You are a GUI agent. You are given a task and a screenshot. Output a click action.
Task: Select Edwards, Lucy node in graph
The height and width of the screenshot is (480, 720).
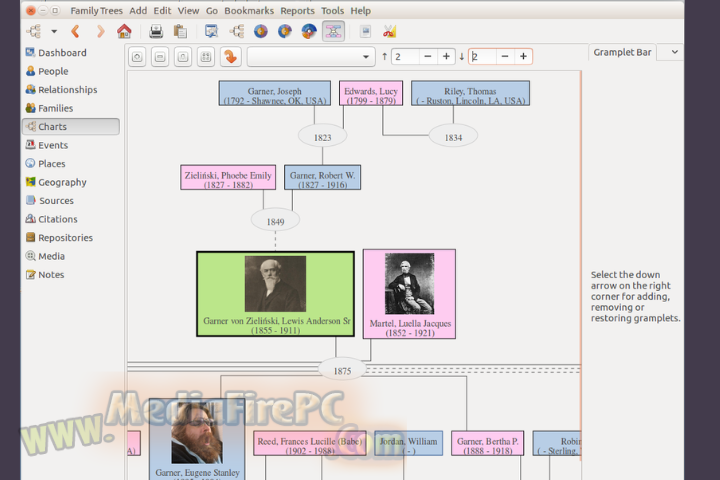click(x=371, y=93)
